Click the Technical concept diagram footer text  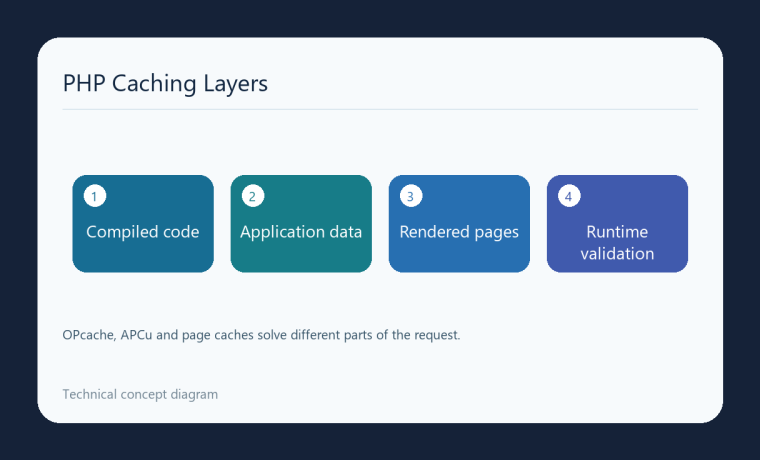[140, 394]
